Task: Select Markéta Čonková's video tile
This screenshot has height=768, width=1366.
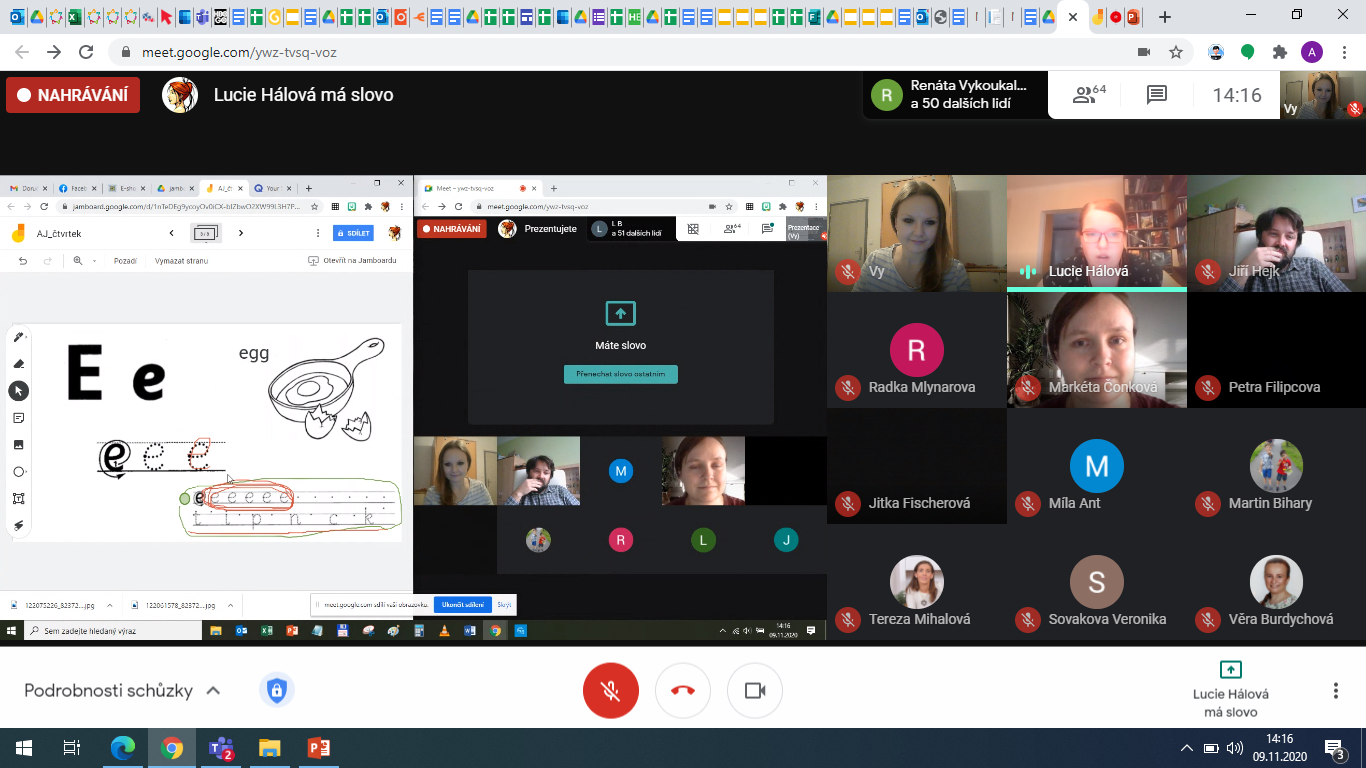Action: (x=1096, y=350)
